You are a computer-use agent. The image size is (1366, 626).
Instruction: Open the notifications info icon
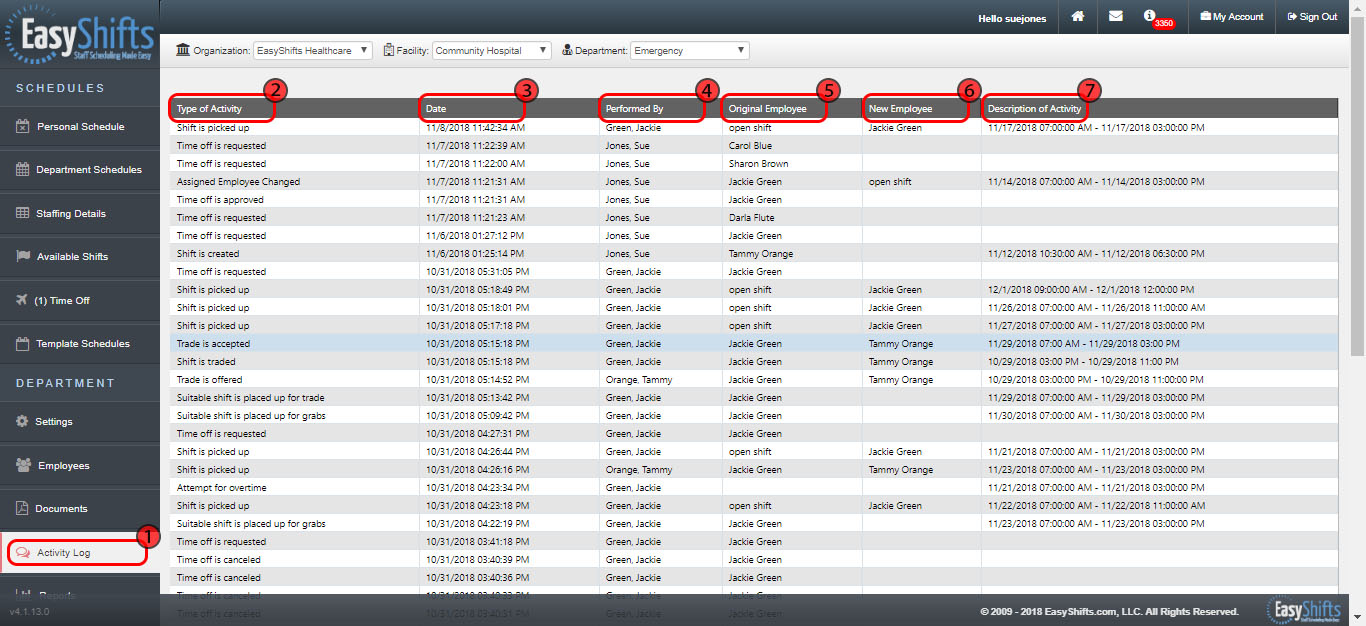click(1150, 16)
